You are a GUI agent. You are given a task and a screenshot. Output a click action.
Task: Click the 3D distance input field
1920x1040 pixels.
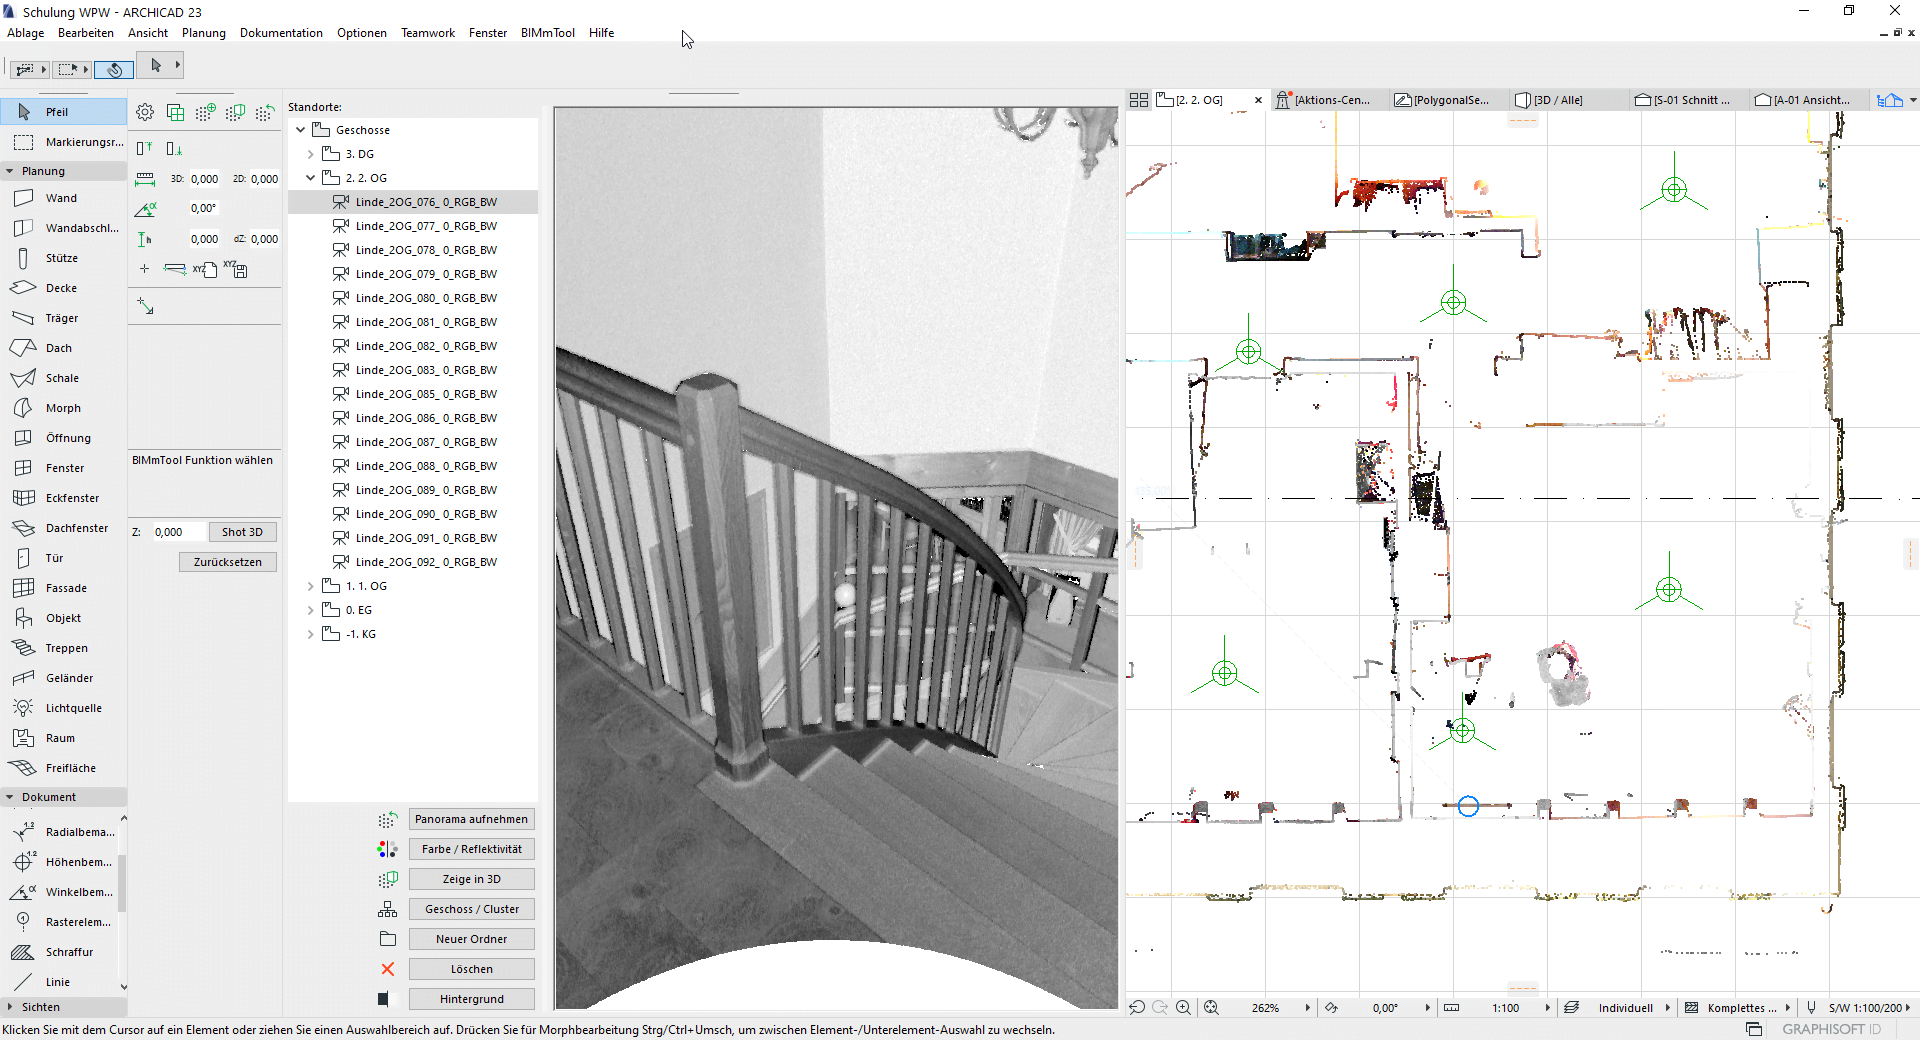204,179
